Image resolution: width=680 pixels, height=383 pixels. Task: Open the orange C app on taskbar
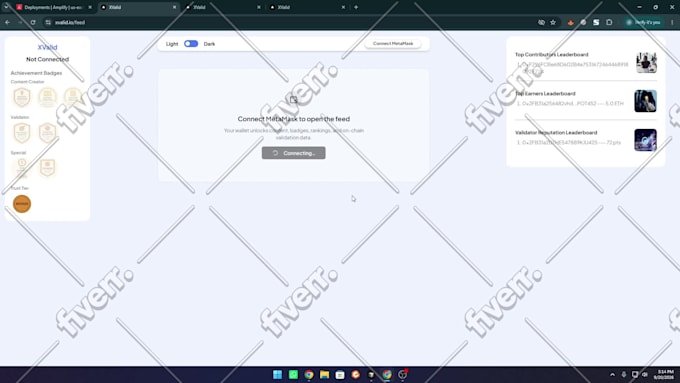coord(356,375)
